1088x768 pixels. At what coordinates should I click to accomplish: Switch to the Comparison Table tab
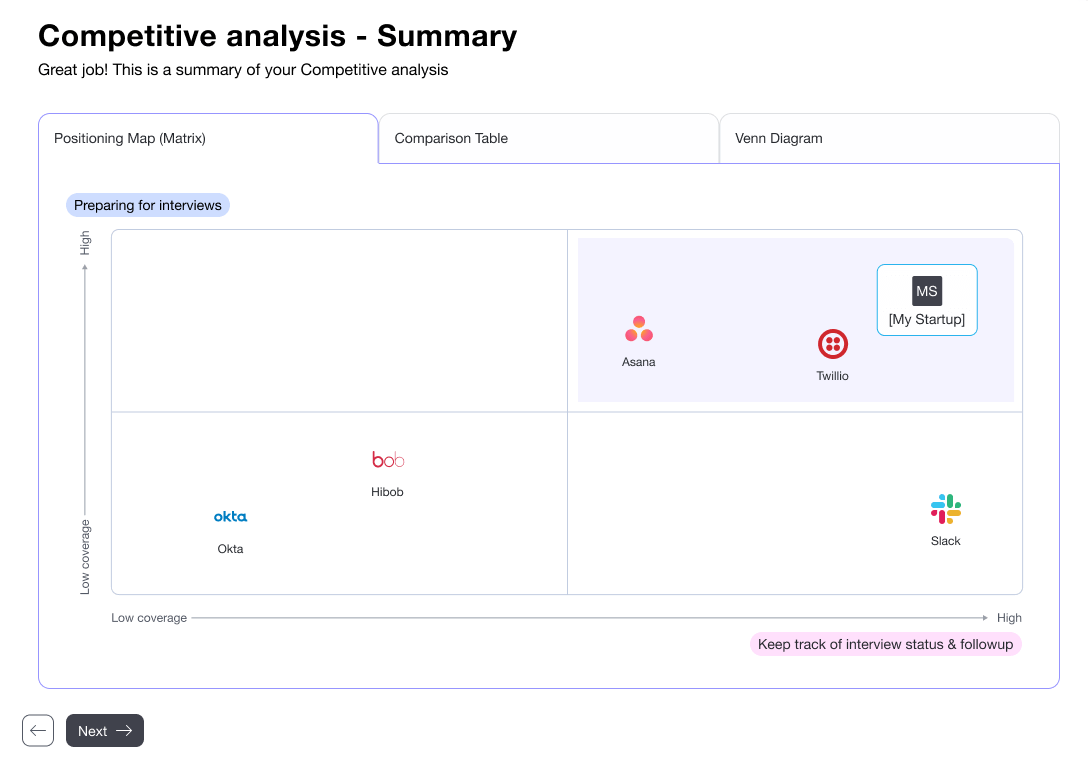(451, 139)
